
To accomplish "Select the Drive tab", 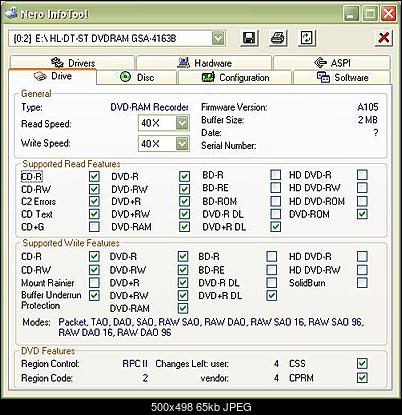I will click(x=53, y=77).
